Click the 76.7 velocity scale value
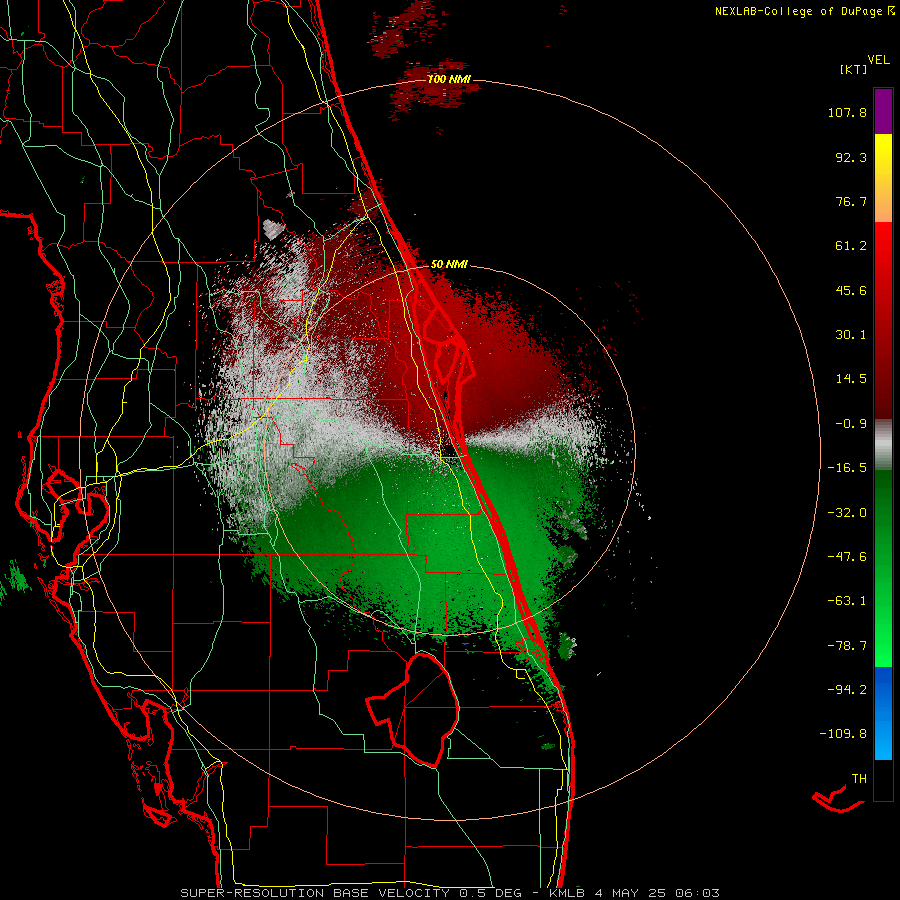Viewport: 900px width, 900px height. (x=851, y=201)
